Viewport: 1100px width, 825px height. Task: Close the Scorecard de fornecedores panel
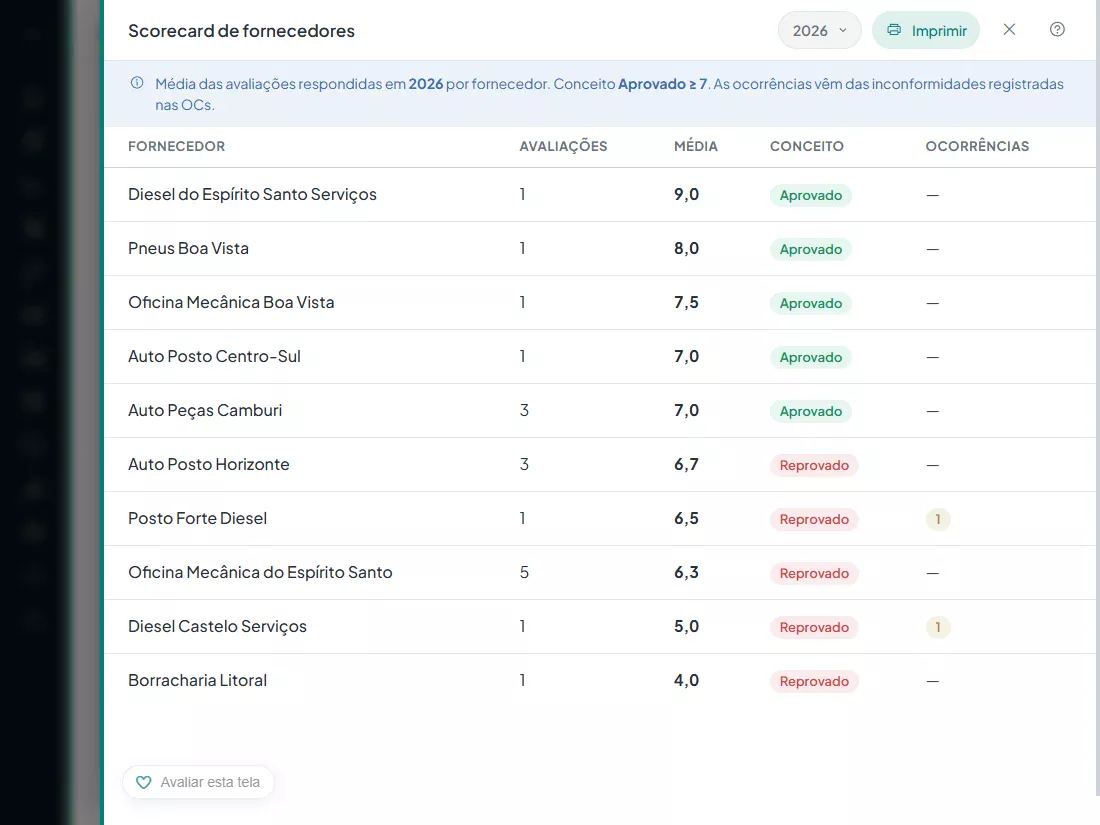1009,29
